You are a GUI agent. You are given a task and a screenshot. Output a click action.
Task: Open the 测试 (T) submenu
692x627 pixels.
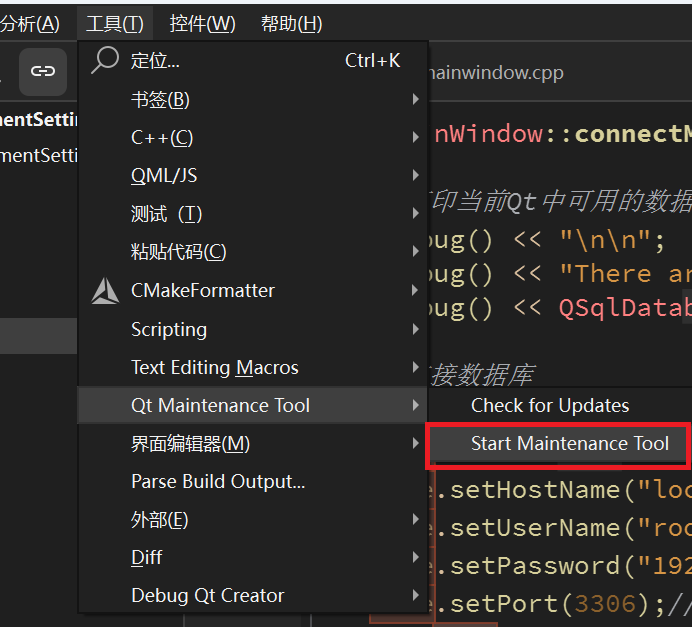252,214
